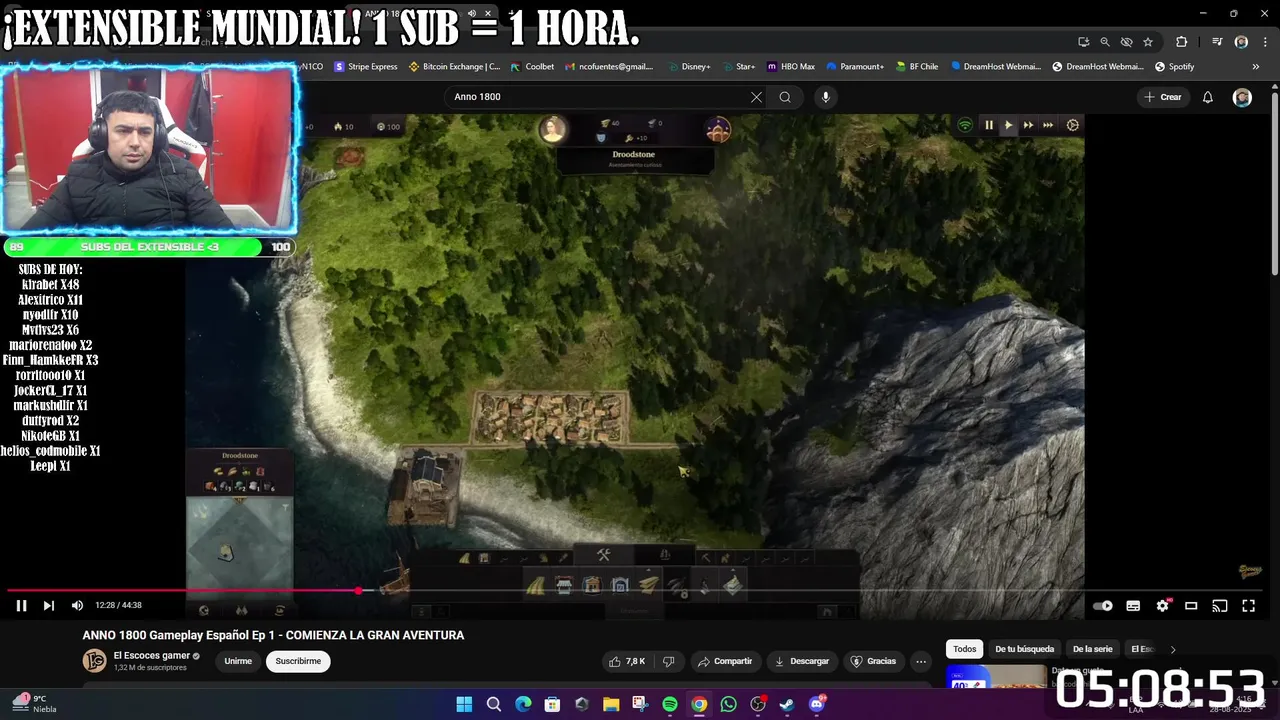Viewport: 1280px width, 720px height.
Task: Pause the YouTube video
Action: pyautogui.click(x=21, y=605)
